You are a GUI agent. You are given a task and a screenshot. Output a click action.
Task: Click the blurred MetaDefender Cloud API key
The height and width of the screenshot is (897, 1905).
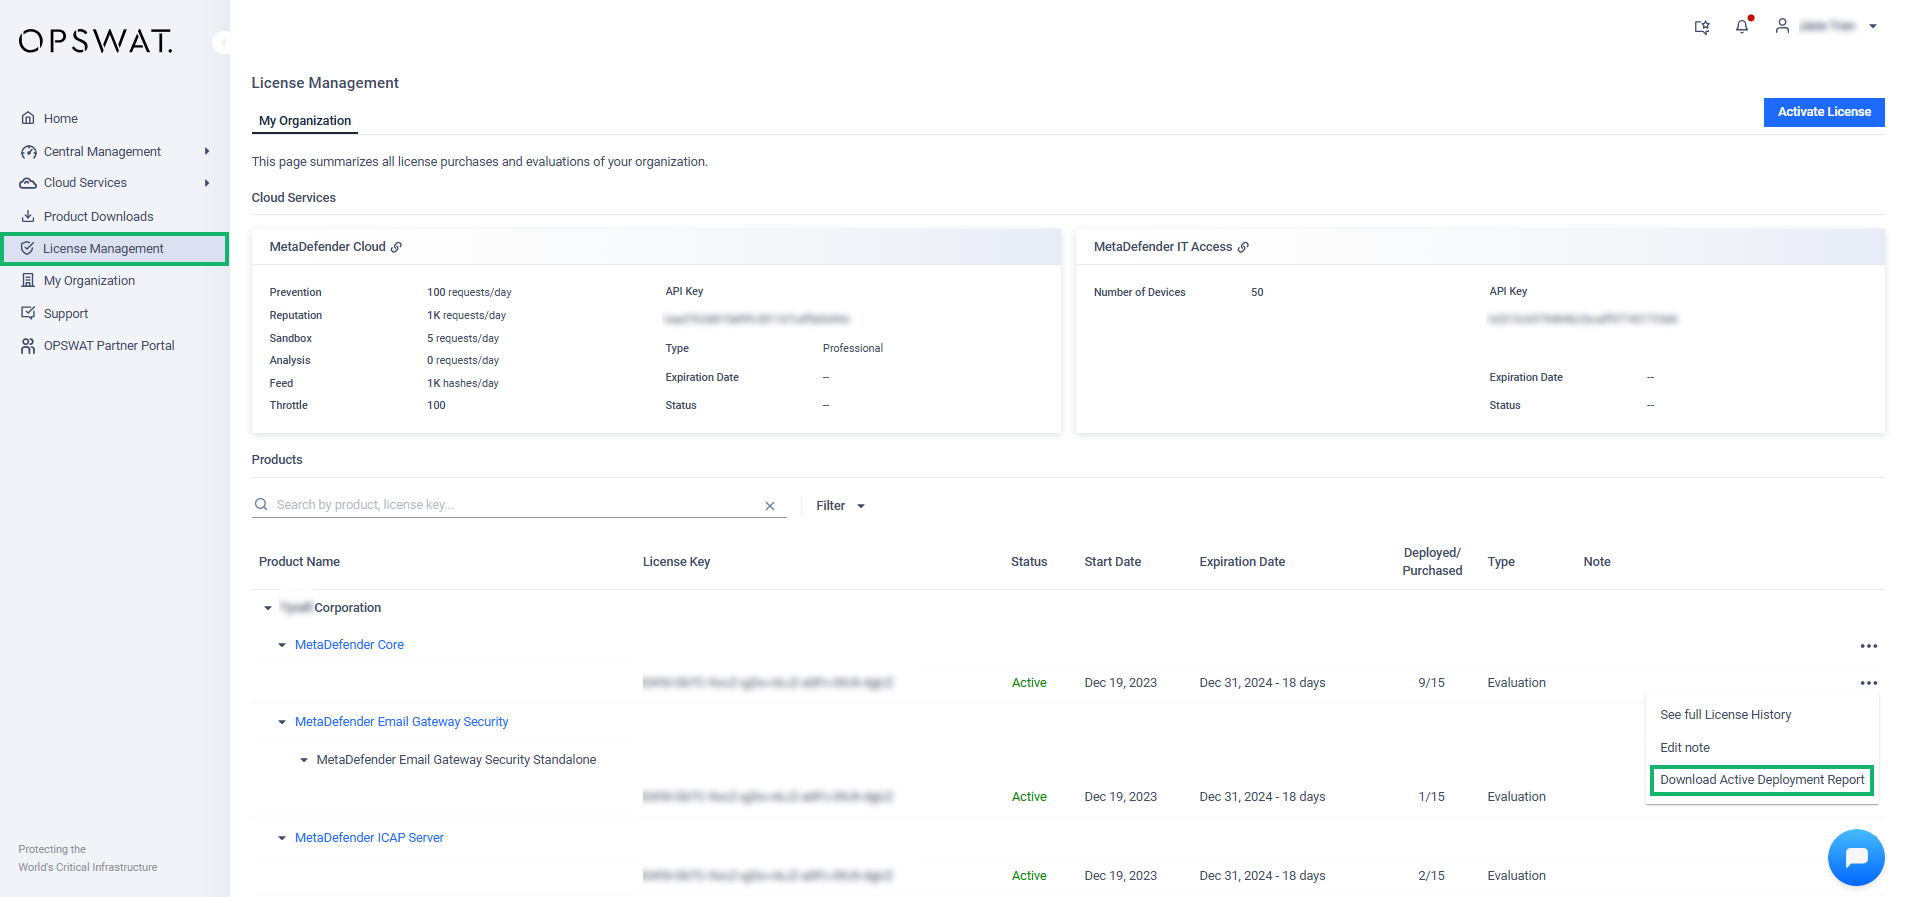[x=757, y=320]
